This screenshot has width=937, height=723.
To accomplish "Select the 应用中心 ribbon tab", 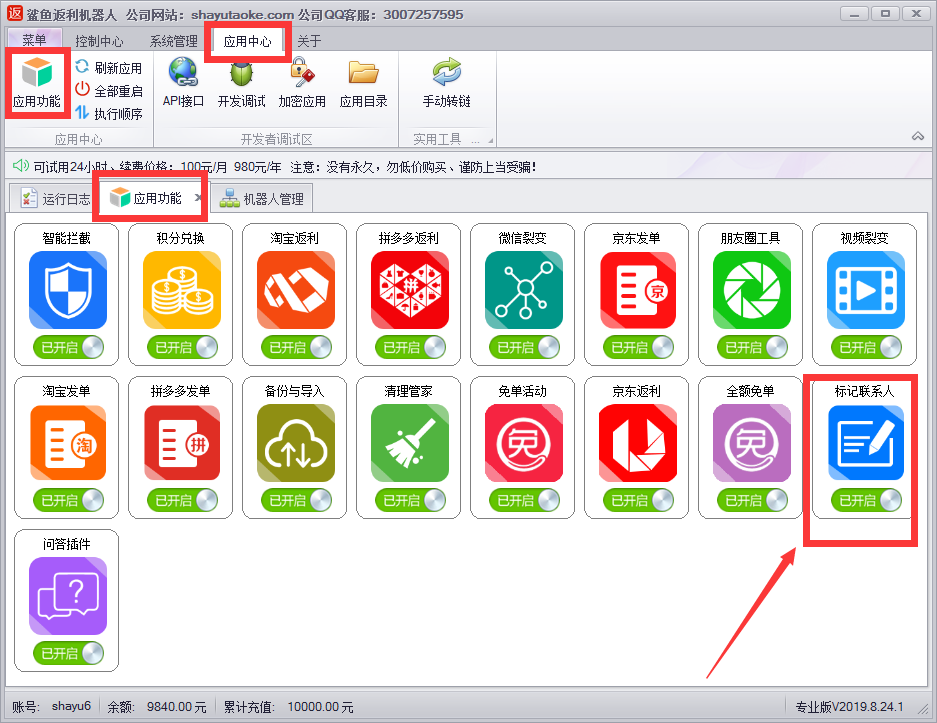I will point(247,41).
